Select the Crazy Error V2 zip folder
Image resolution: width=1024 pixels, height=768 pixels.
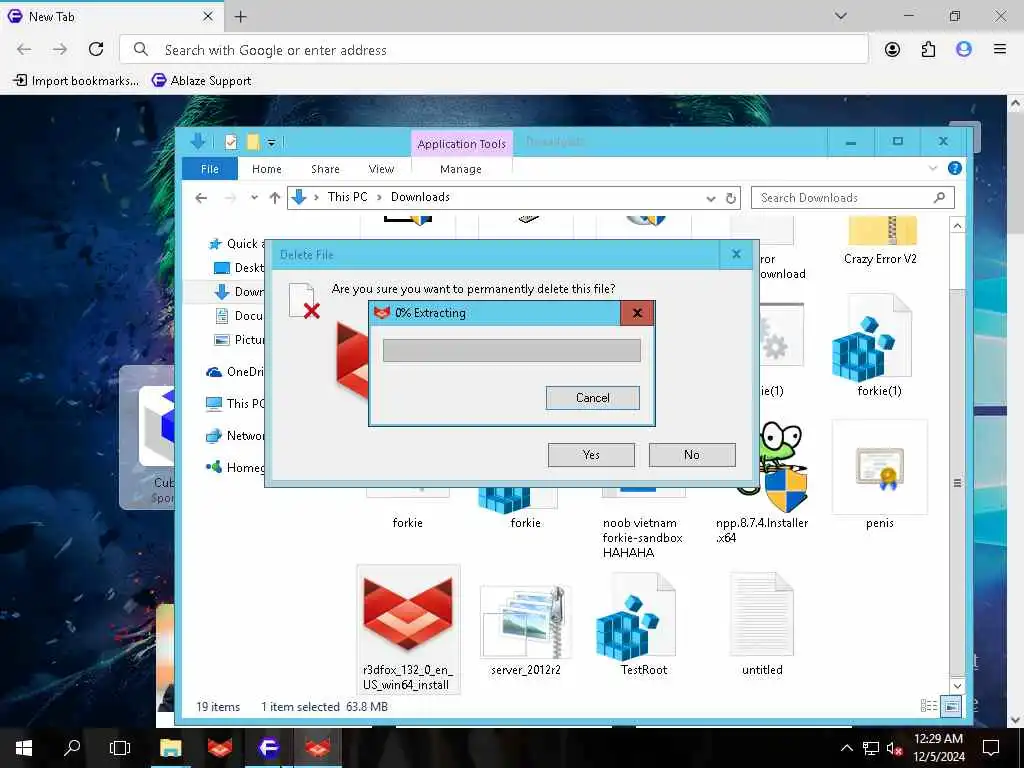880,242
